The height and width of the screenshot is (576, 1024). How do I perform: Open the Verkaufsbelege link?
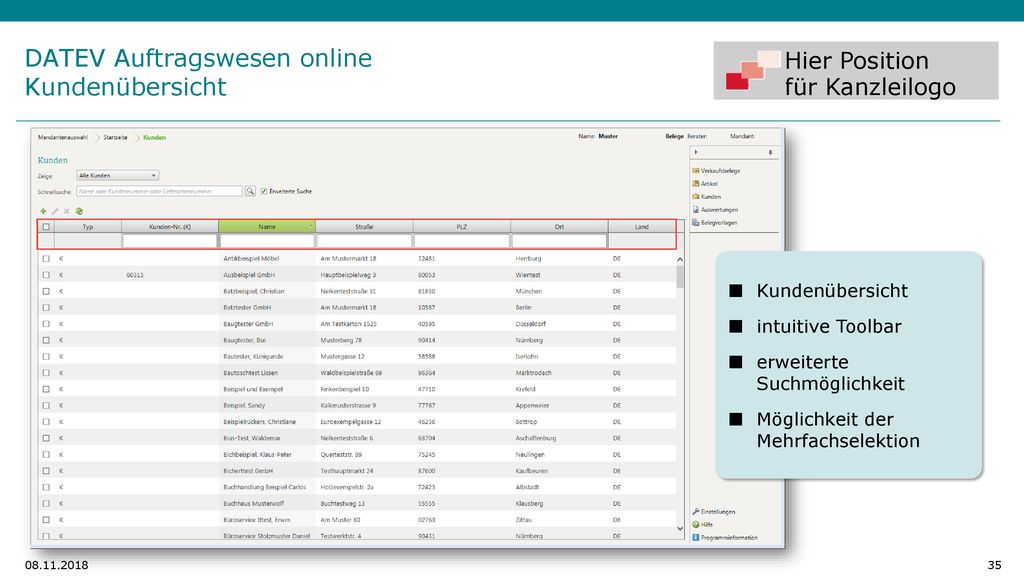pyautogui.click(x=720, y=170)
